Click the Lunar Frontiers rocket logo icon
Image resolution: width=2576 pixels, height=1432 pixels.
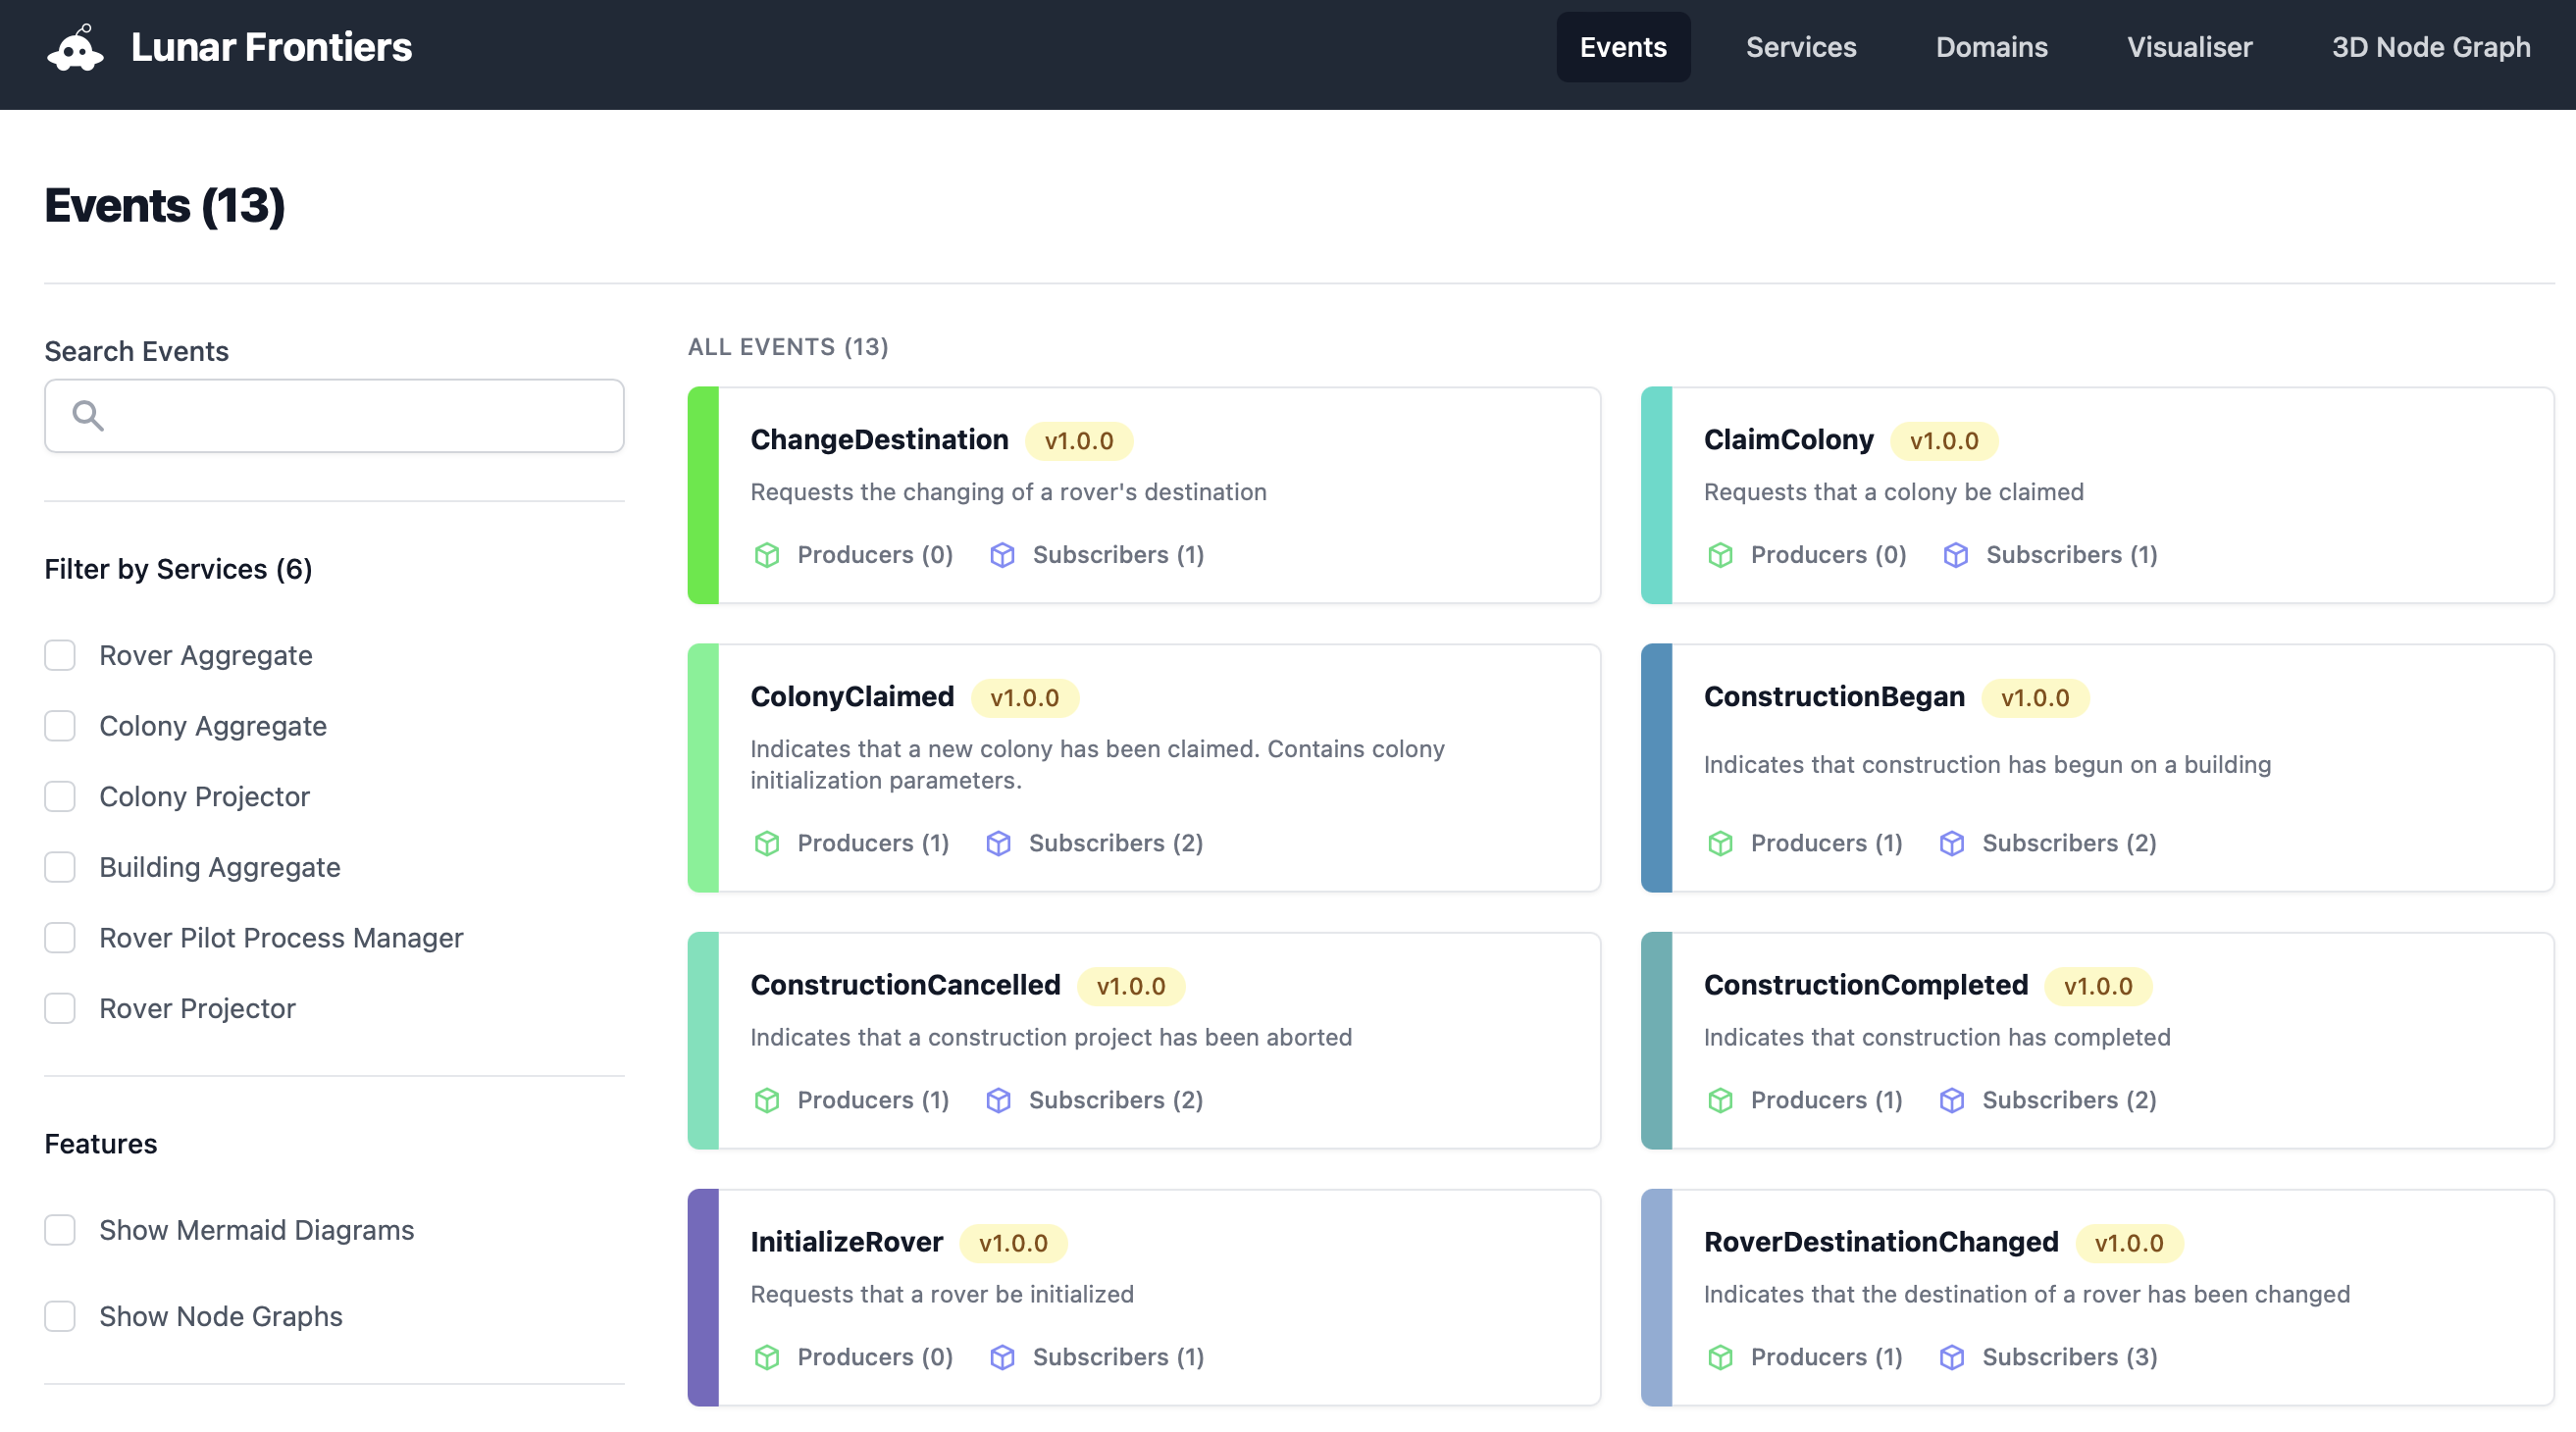[75, 48]
